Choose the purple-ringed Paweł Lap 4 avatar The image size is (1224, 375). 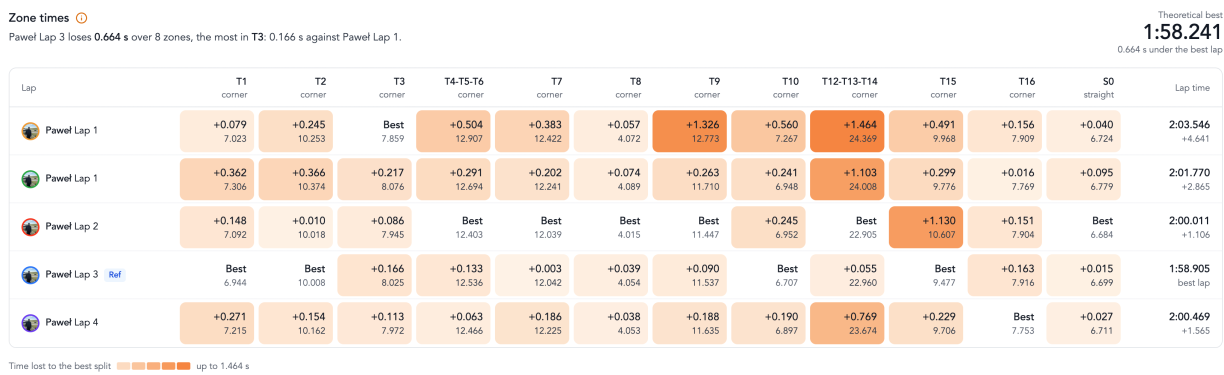click(x=31, y=322)
